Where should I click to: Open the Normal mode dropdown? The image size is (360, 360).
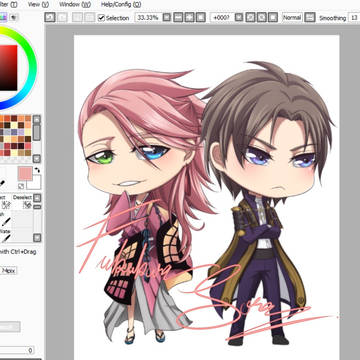[x=292, y=17]
